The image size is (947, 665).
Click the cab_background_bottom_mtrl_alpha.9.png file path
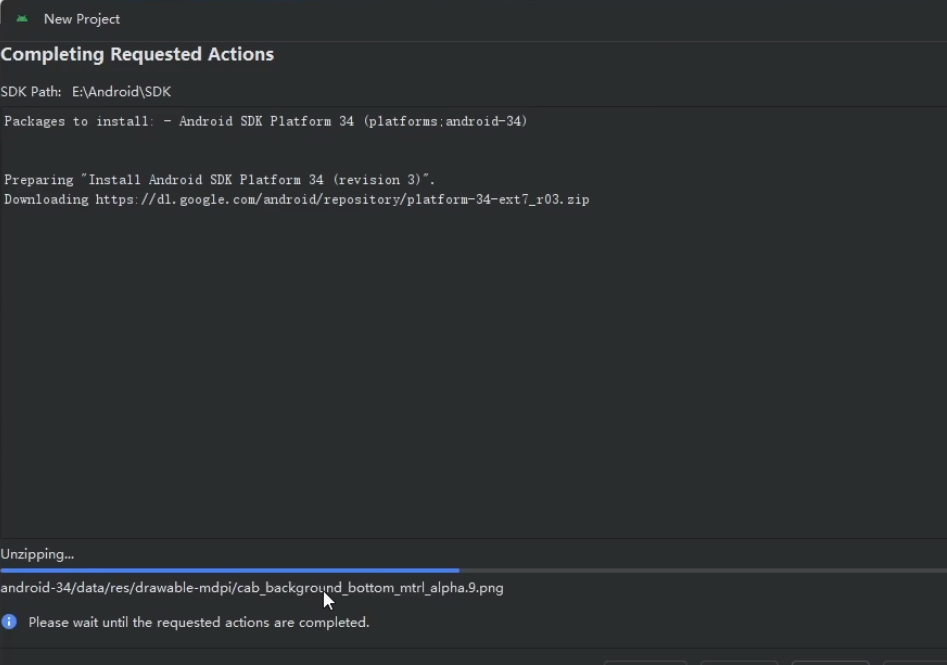pos(370,588)
